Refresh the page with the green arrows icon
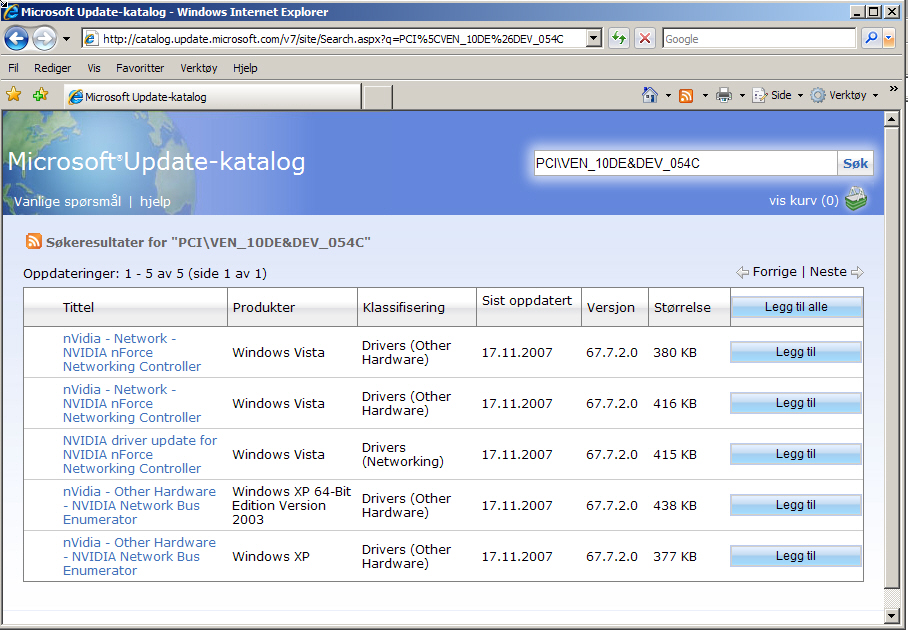The width and height of the screenshot is (908, 630). pyautogui.click(x=618, y=39)
